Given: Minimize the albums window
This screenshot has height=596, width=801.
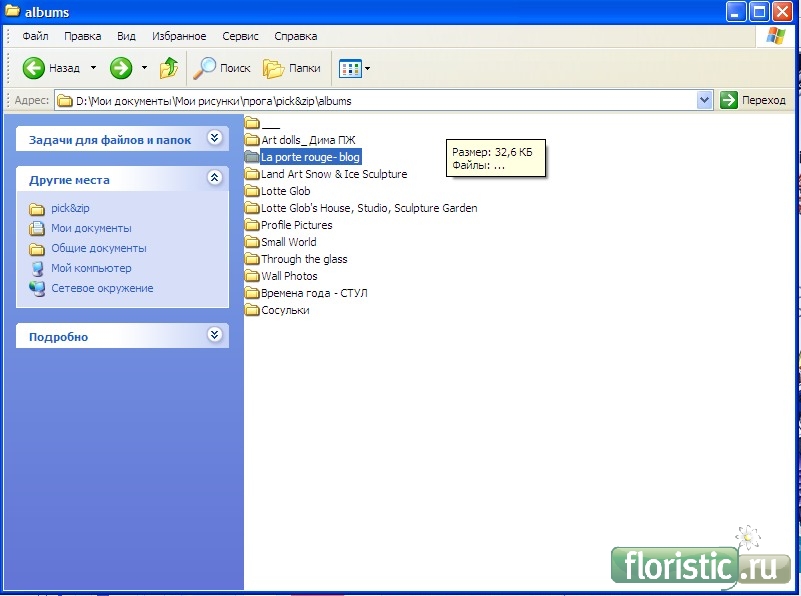Looking at the screenshot, I should click(736, 12).
